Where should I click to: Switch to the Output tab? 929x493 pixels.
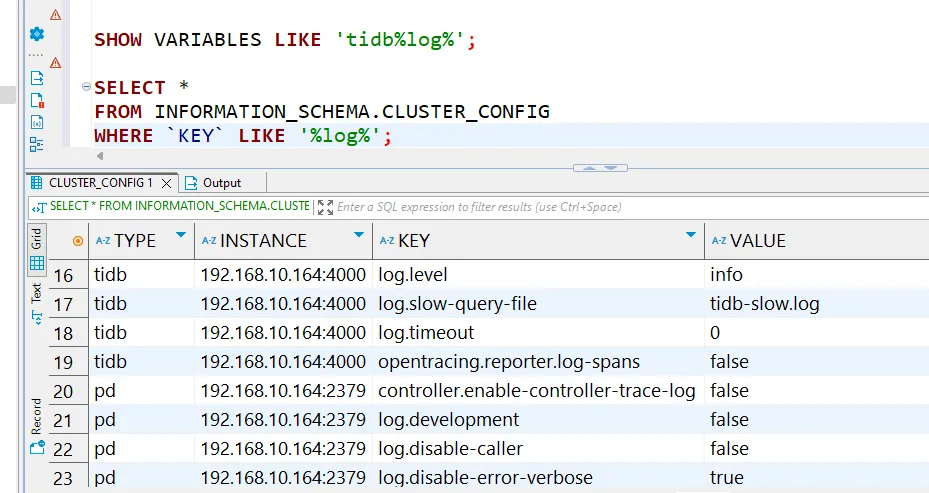221,183
